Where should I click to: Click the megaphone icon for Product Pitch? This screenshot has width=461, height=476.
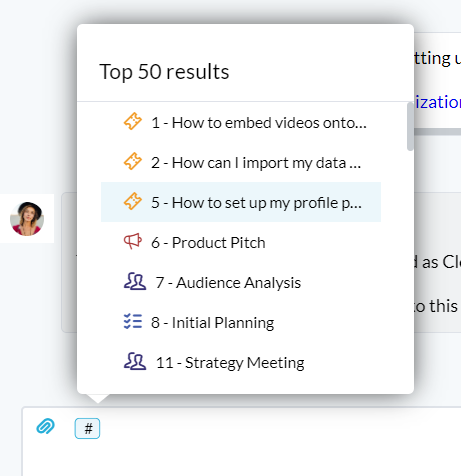click(x=133, y=241)
